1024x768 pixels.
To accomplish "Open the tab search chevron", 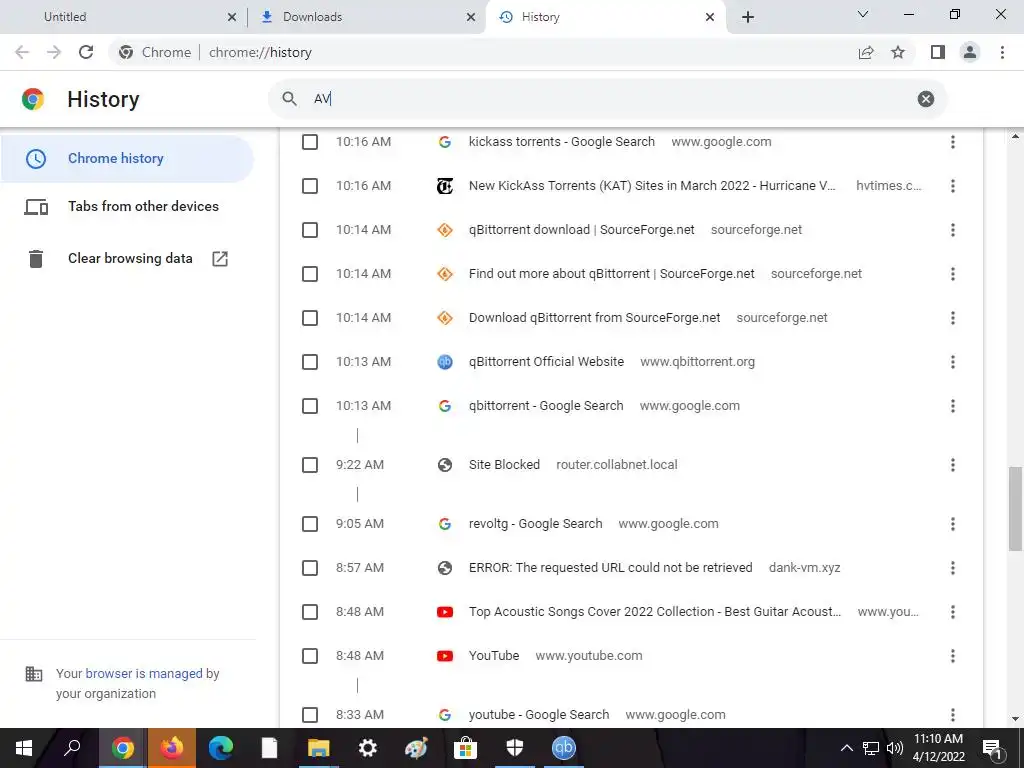I will 863,14.
